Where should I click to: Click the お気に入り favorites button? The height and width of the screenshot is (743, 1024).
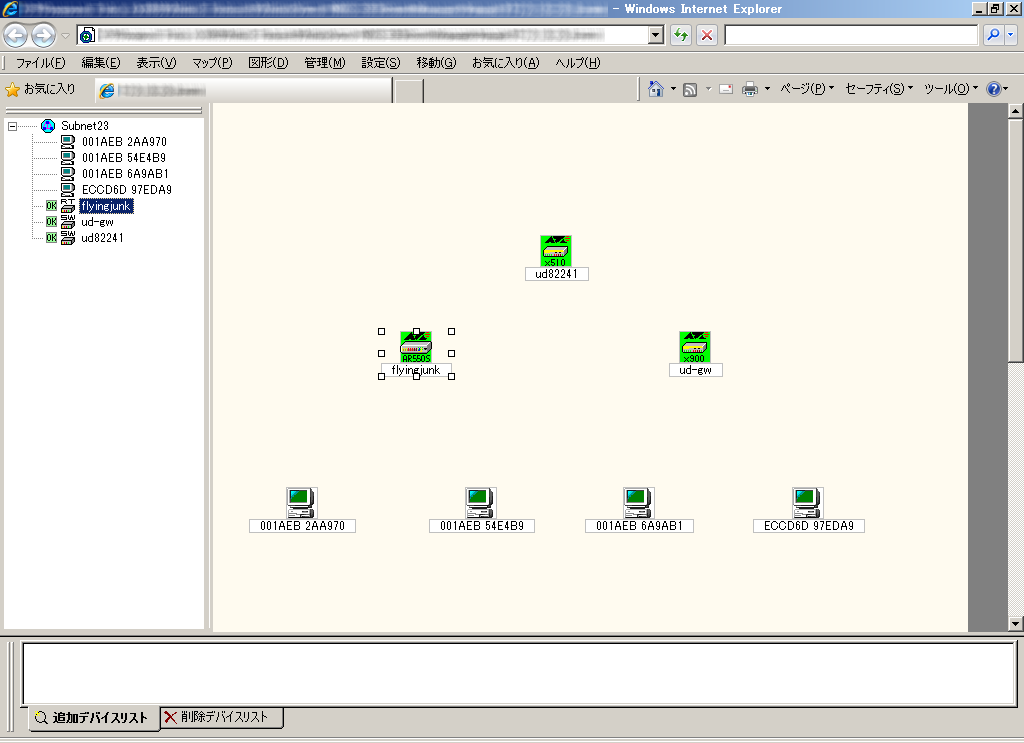[40, 89]
